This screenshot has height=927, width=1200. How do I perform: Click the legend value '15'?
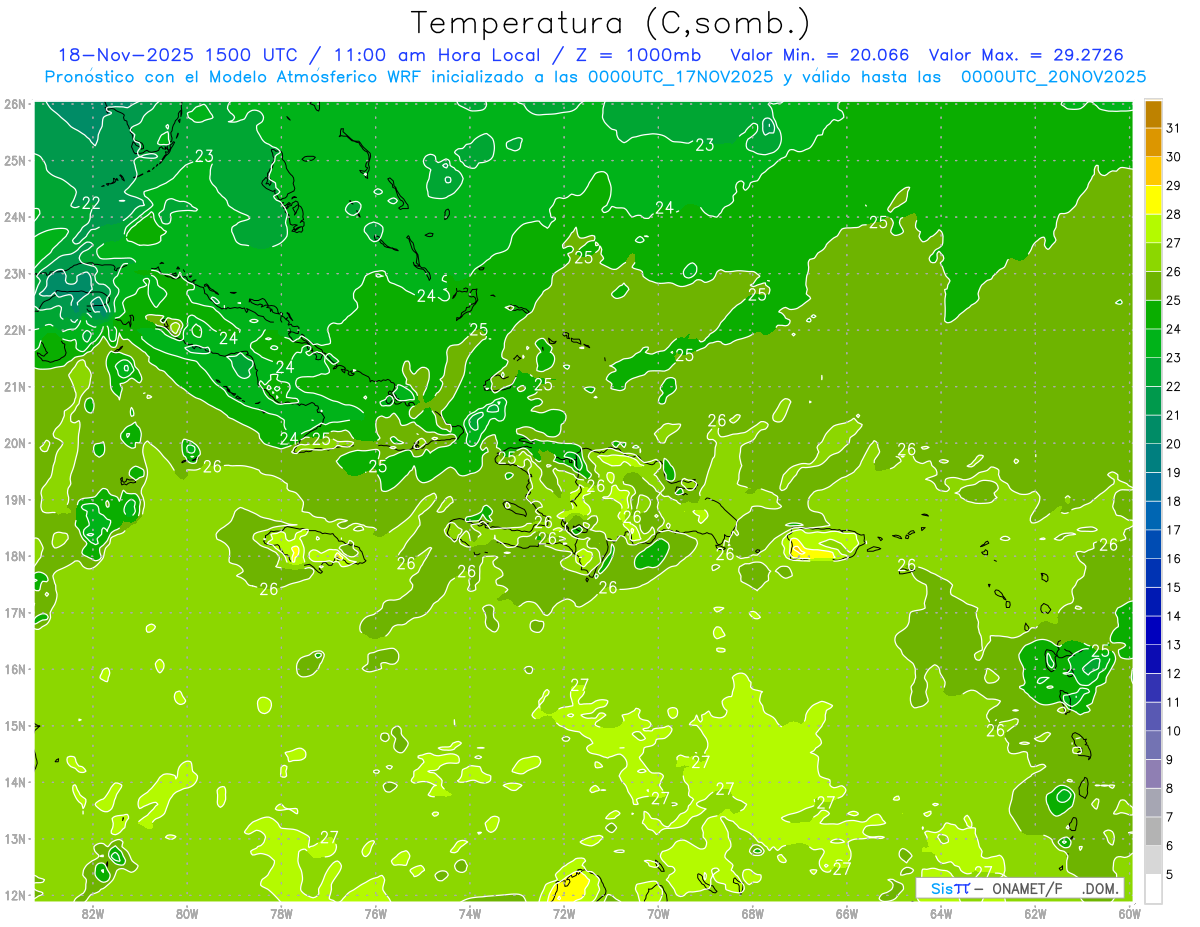1173,587
